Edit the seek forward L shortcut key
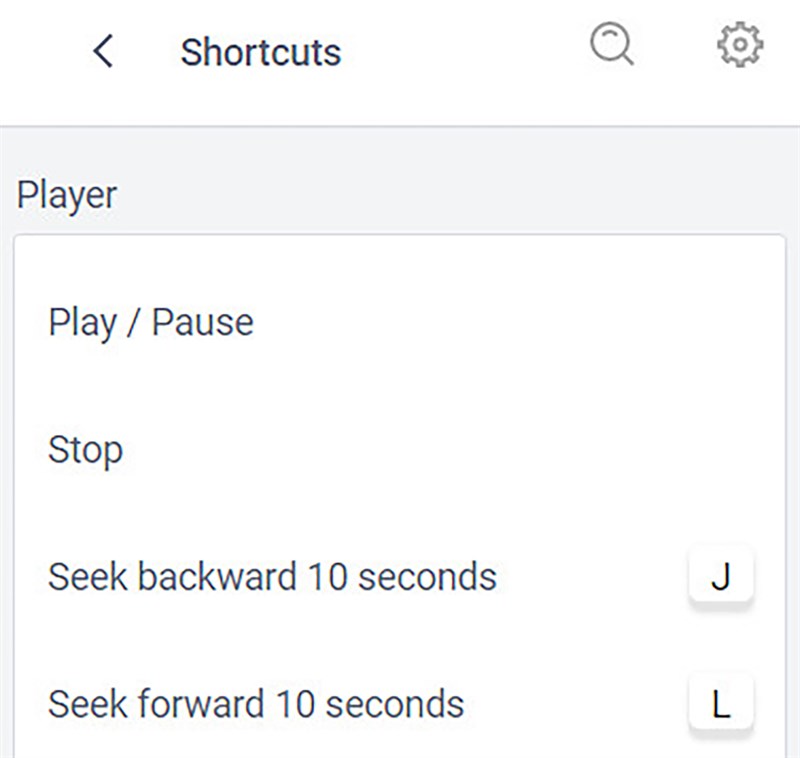The image size is (800, 758). (720, 704)
